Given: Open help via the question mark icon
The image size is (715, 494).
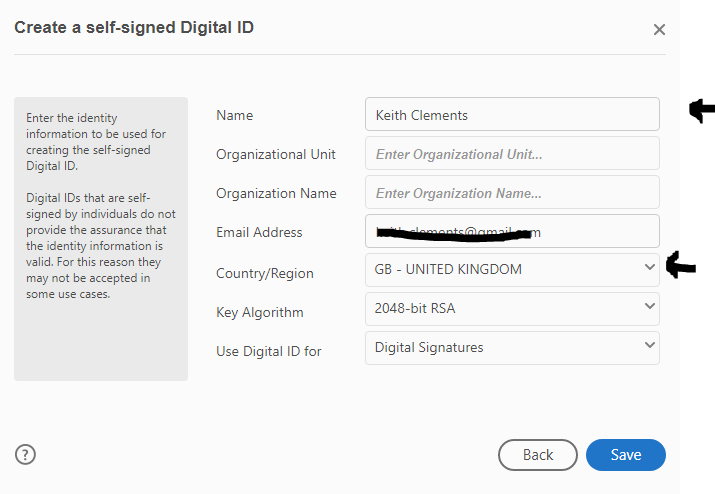Looking at the screenshot, I should point(25,454).
